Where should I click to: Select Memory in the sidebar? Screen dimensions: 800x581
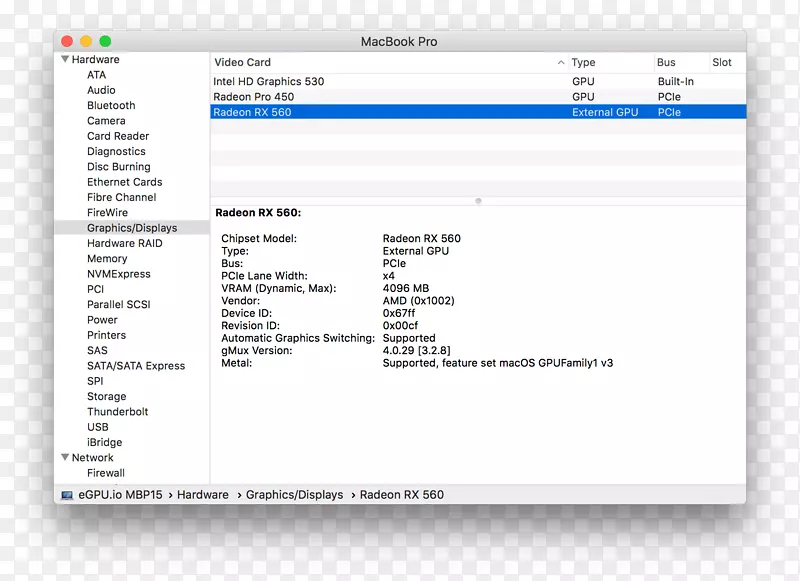click(x=107, y=258)
